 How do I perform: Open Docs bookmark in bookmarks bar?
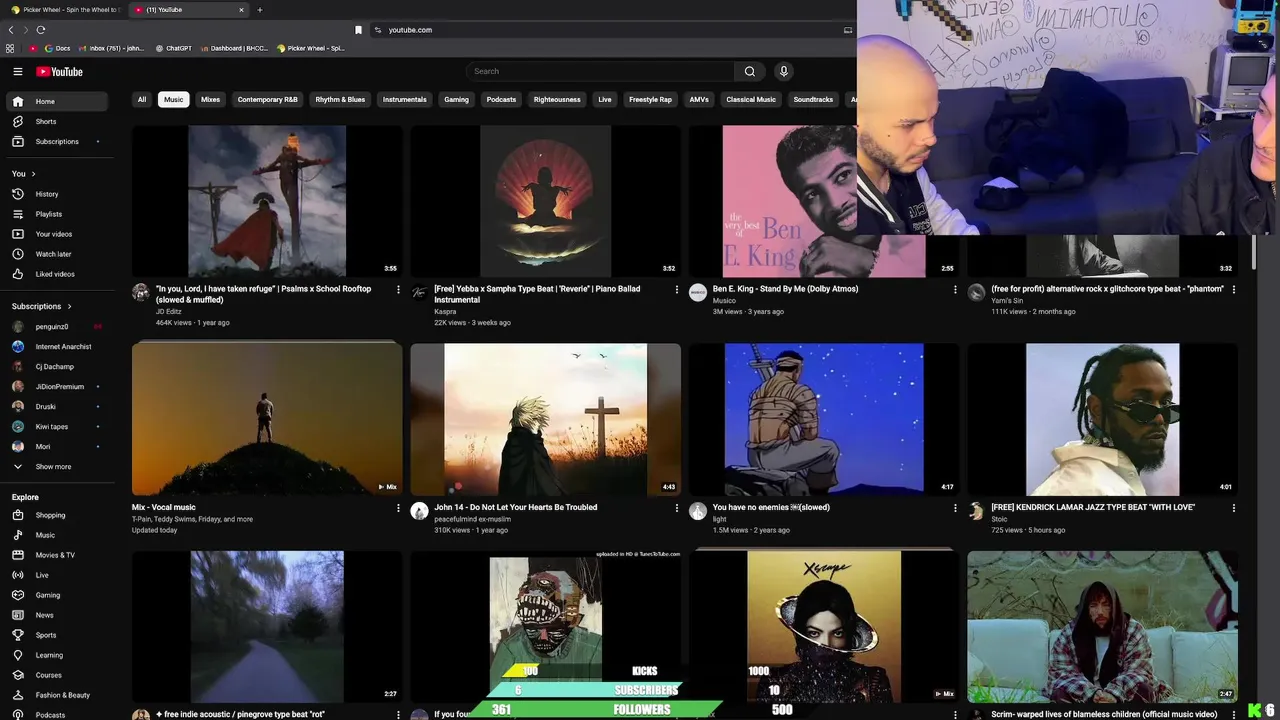tap(58, 48)
